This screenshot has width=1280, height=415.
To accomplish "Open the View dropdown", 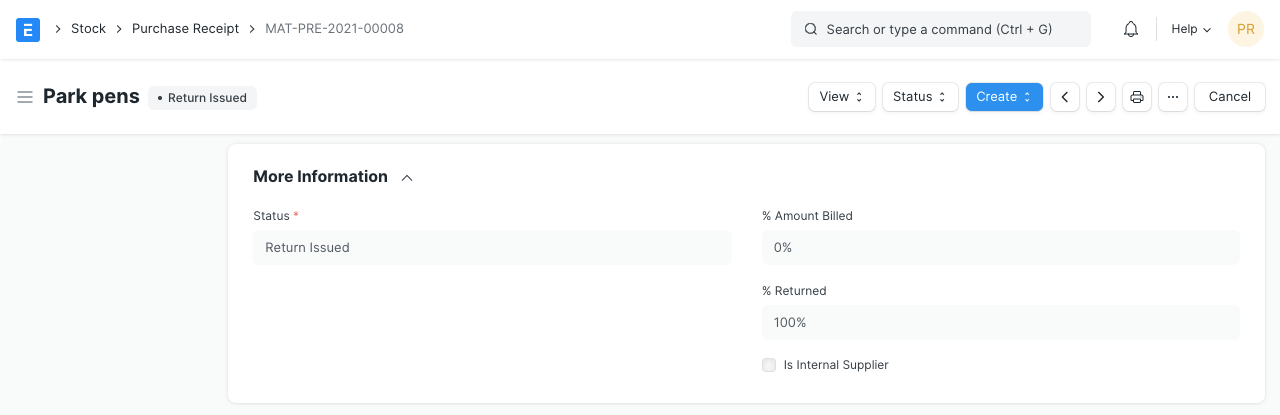I will pyautogui.click(x=842, y=97).
